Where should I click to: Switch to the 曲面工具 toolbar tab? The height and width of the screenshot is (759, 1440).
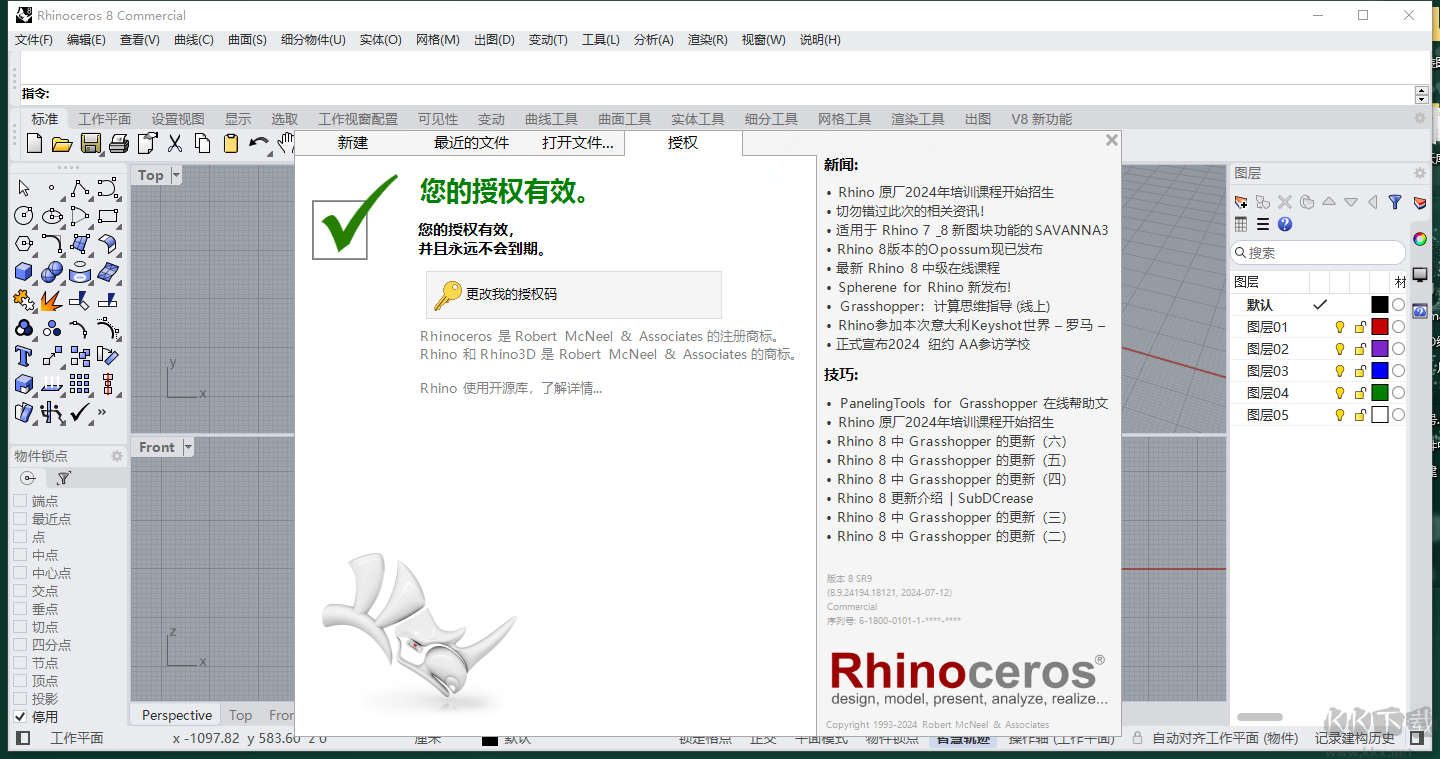624,118
